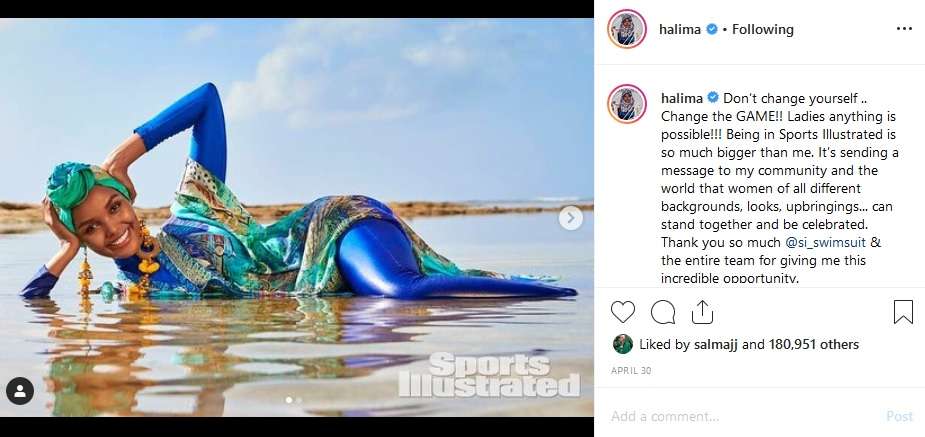
Task: Click the verified badge beside header username
Action: [711, 29]
